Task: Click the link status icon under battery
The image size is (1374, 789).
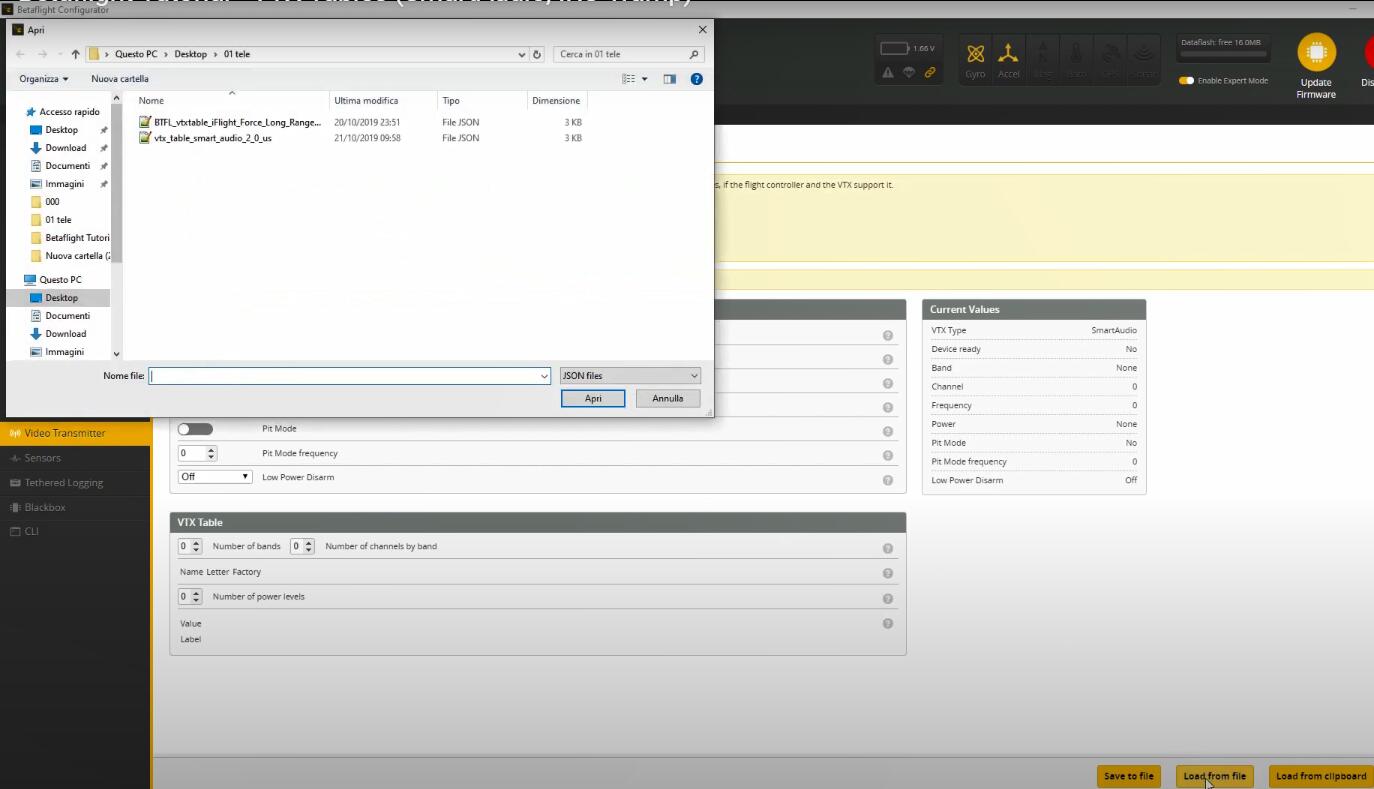Action: [x=930, y=72]
